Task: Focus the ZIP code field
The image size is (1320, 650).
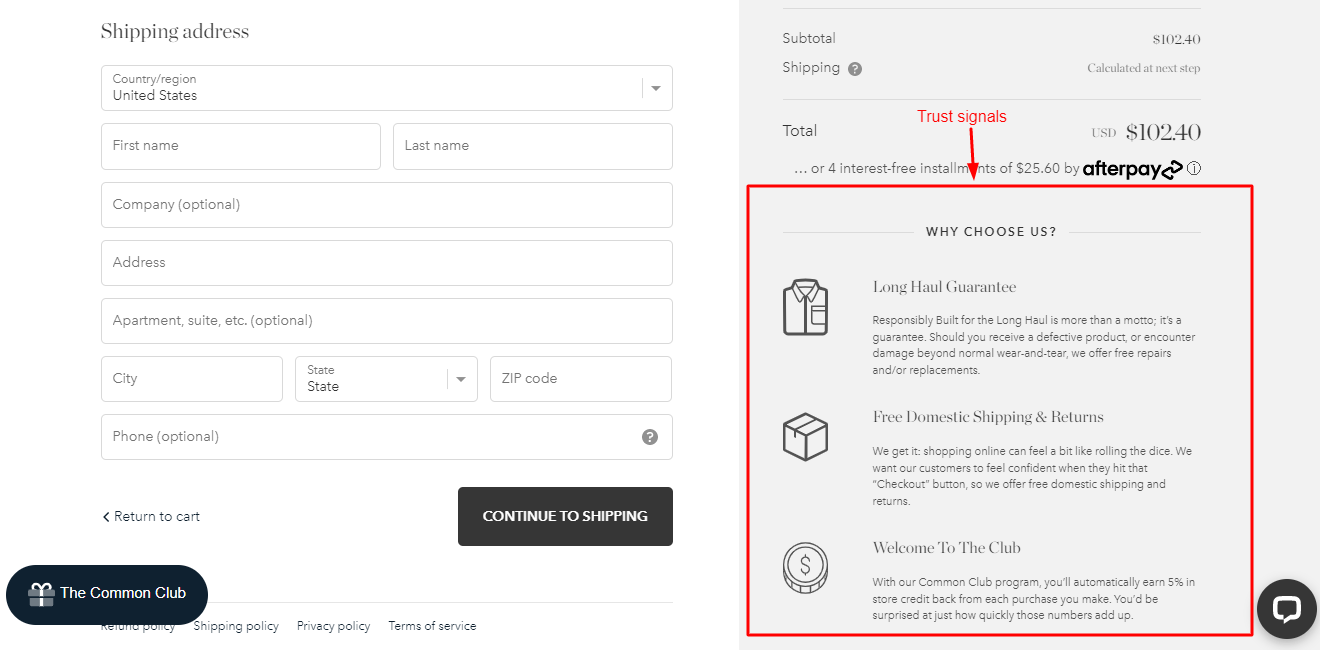Action: point(581,379)
